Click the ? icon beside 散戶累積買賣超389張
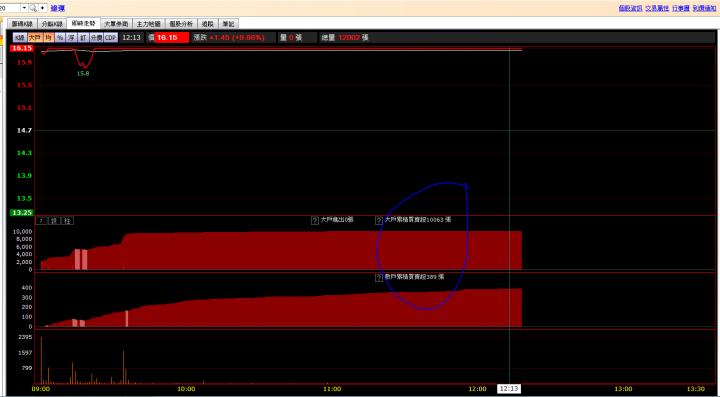The width and height of the screenshot is (720, 397). (x=379, y=278)
